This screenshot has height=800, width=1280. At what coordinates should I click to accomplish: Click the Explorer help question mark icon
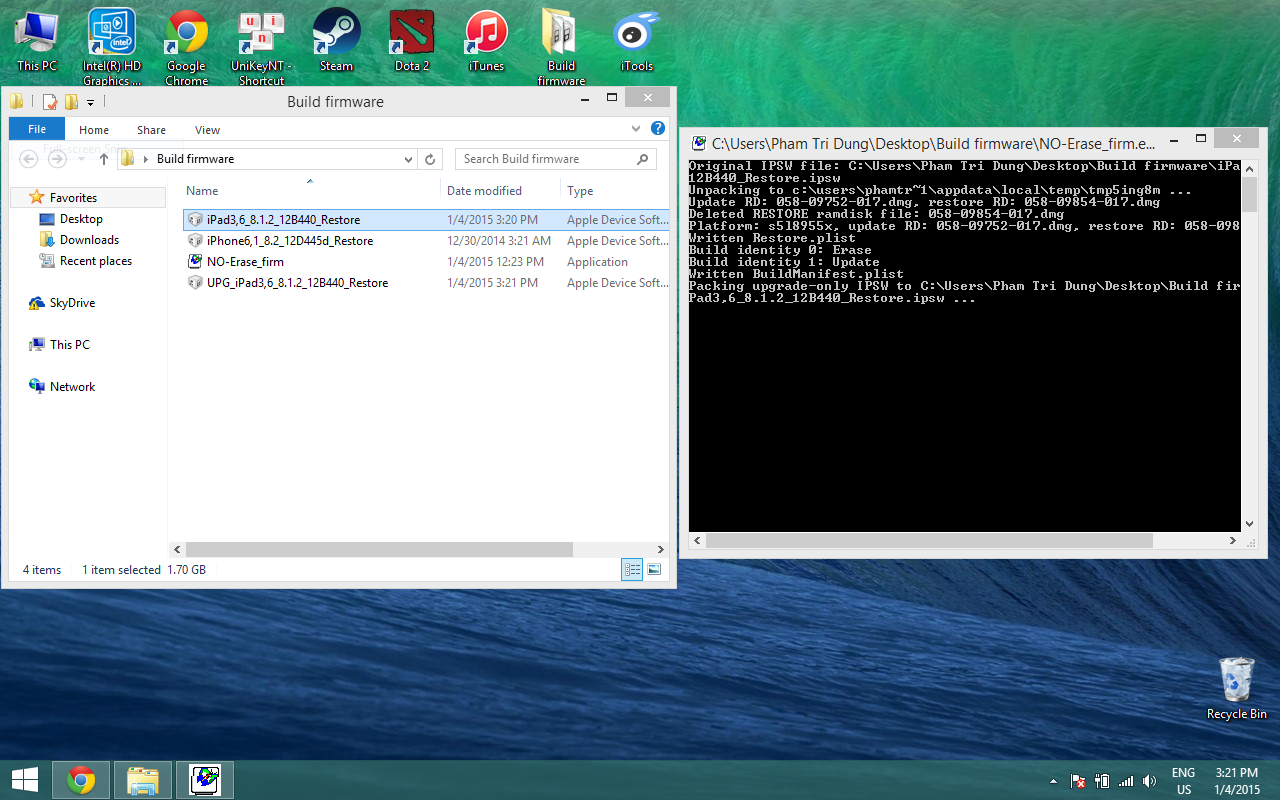658,129
